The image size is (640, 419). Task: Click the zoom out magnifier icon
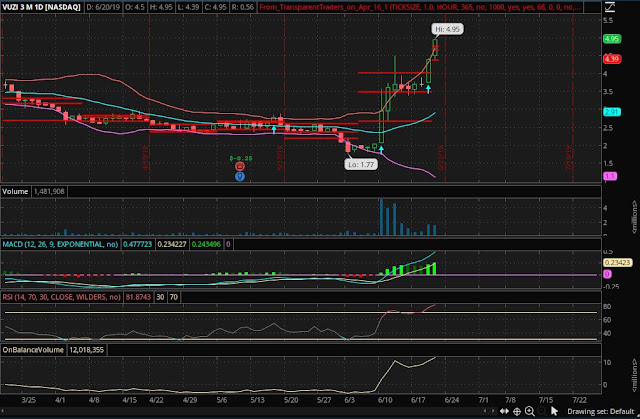coord(542,411)
